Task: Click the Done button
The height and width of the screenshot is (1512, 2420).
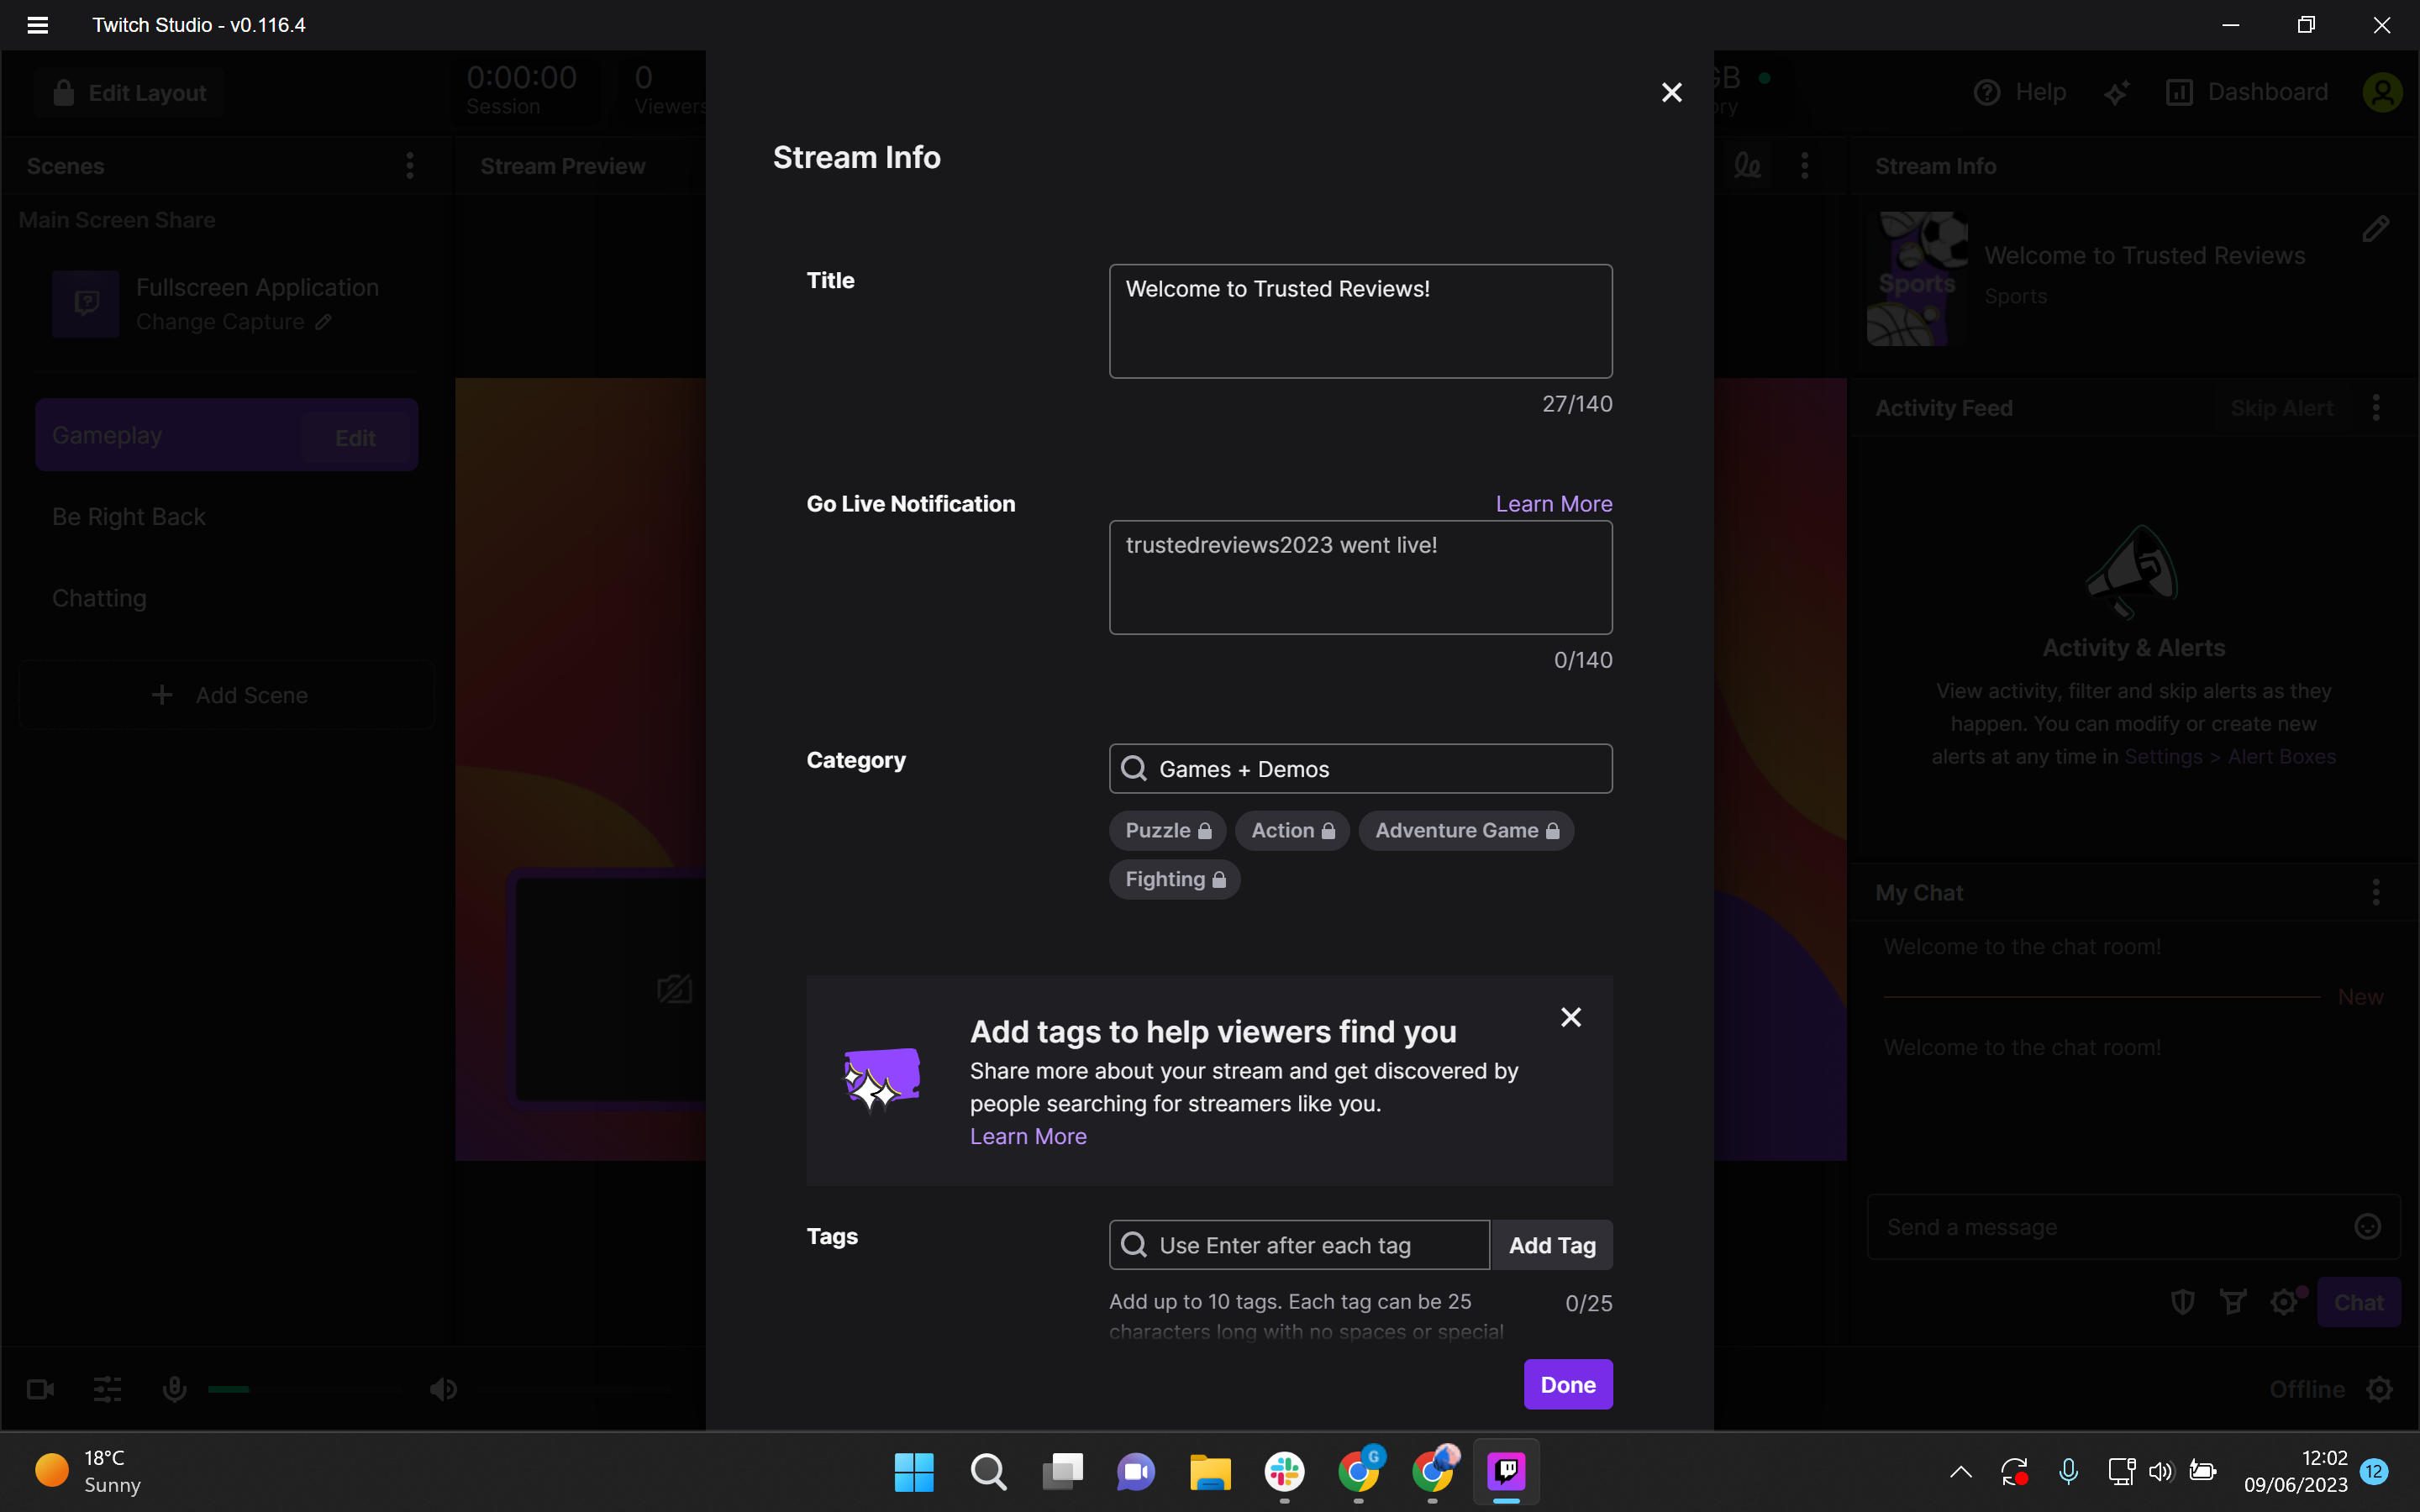Action: pyautogui.click(x=1568, y=1385)
